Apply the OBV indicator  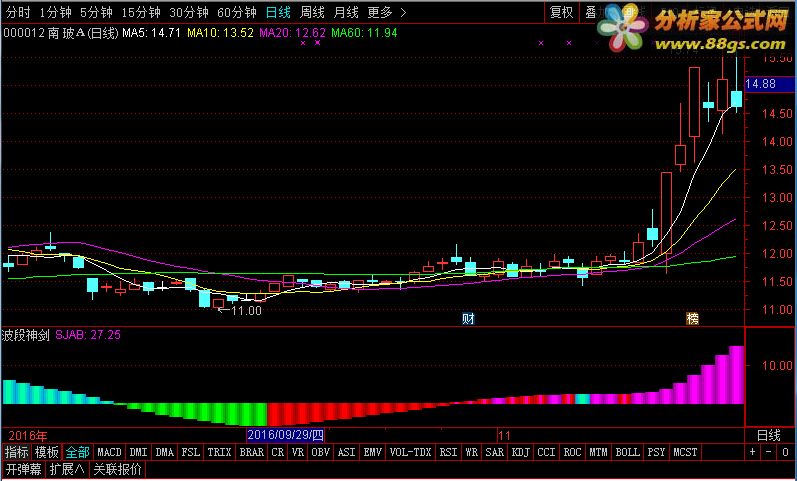click(320, 452)
